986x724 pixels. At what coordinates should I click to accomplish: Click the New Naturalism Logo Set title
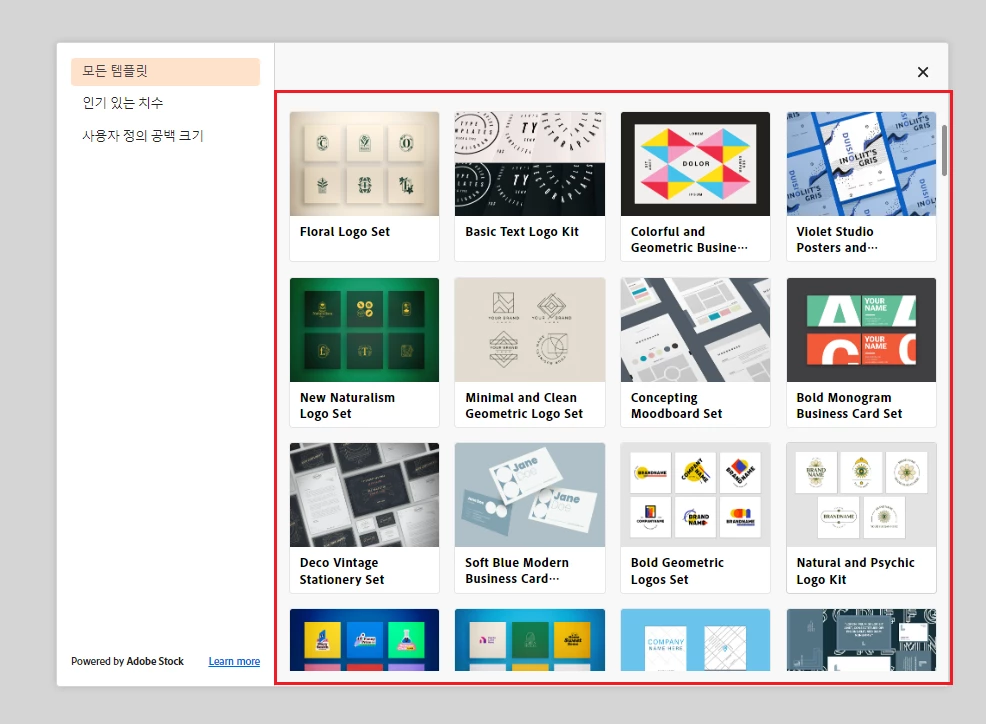347,406
